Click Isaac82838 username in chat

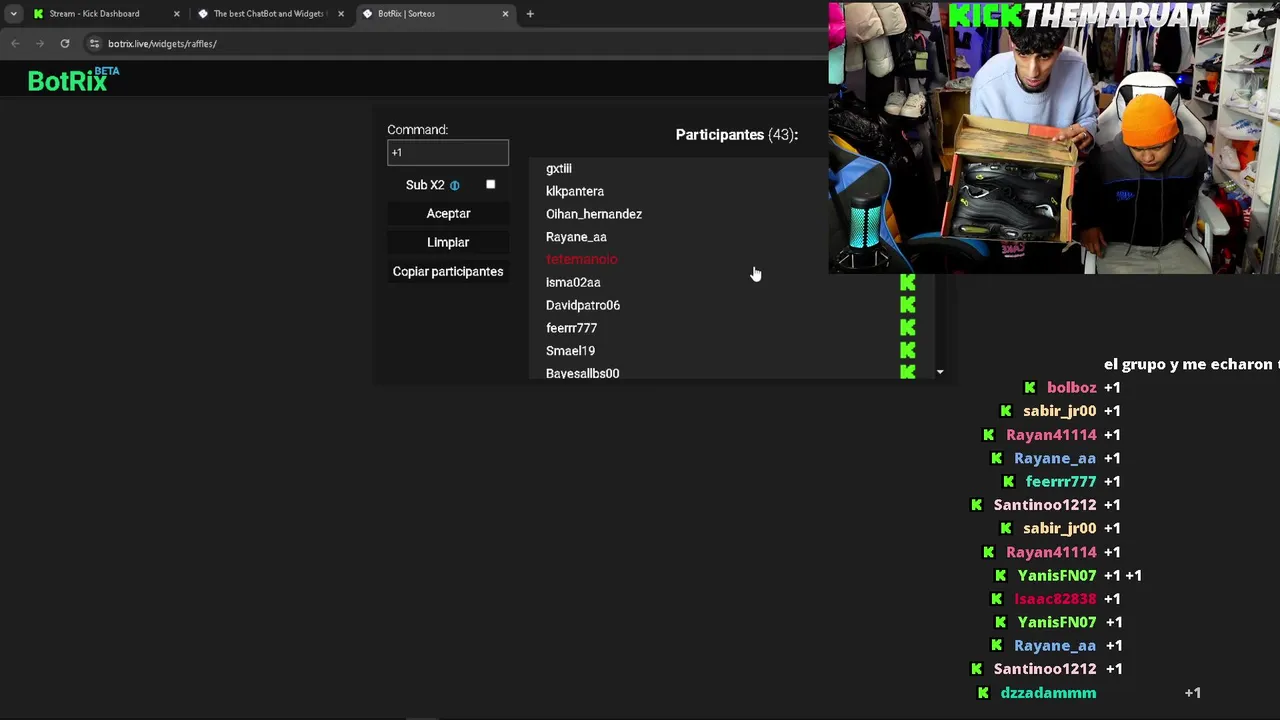pos(1055,599)
